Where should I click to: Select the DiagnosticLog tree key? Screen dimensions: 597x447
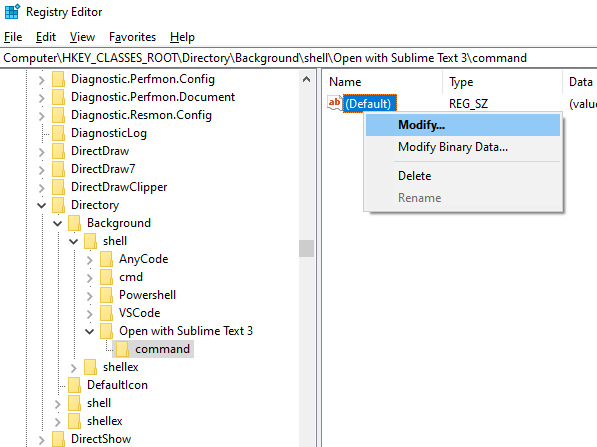(109, 133)
